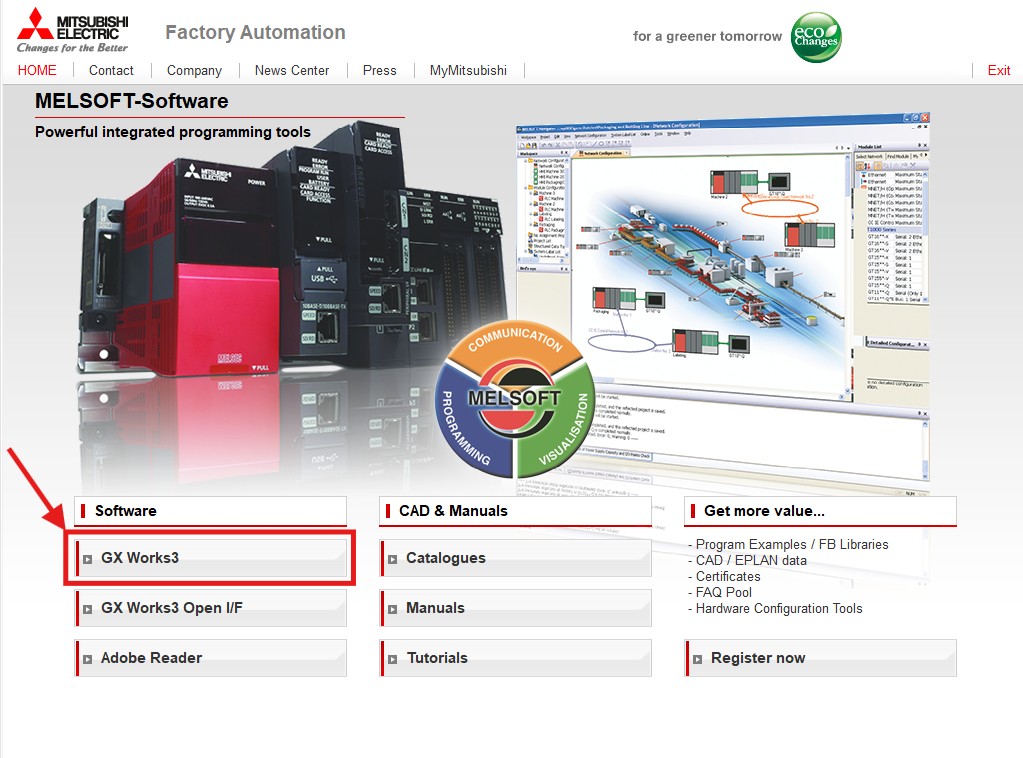Click the arrow icon beside Adobe Reader

[87, 659]
